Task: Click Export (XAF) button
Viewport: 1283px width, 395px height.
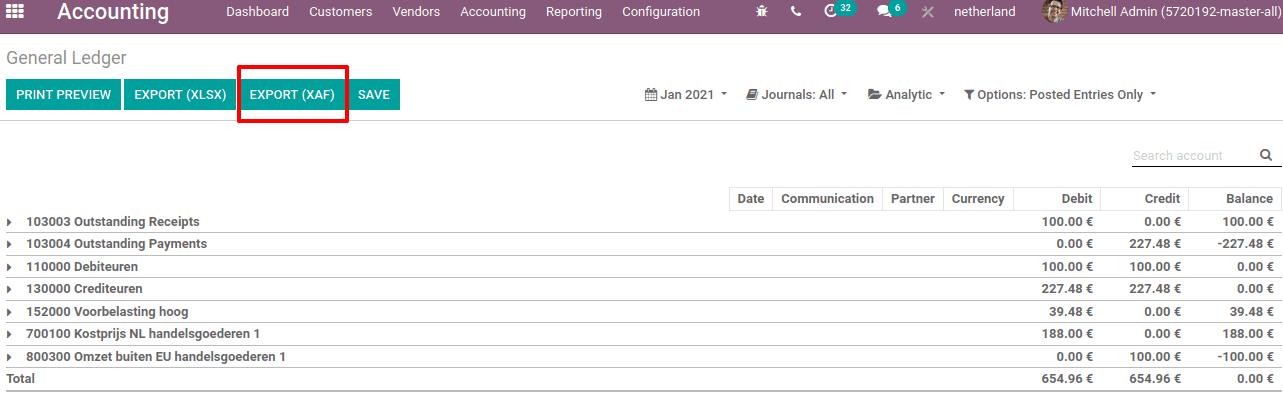Action: click(x=292, y=94)
